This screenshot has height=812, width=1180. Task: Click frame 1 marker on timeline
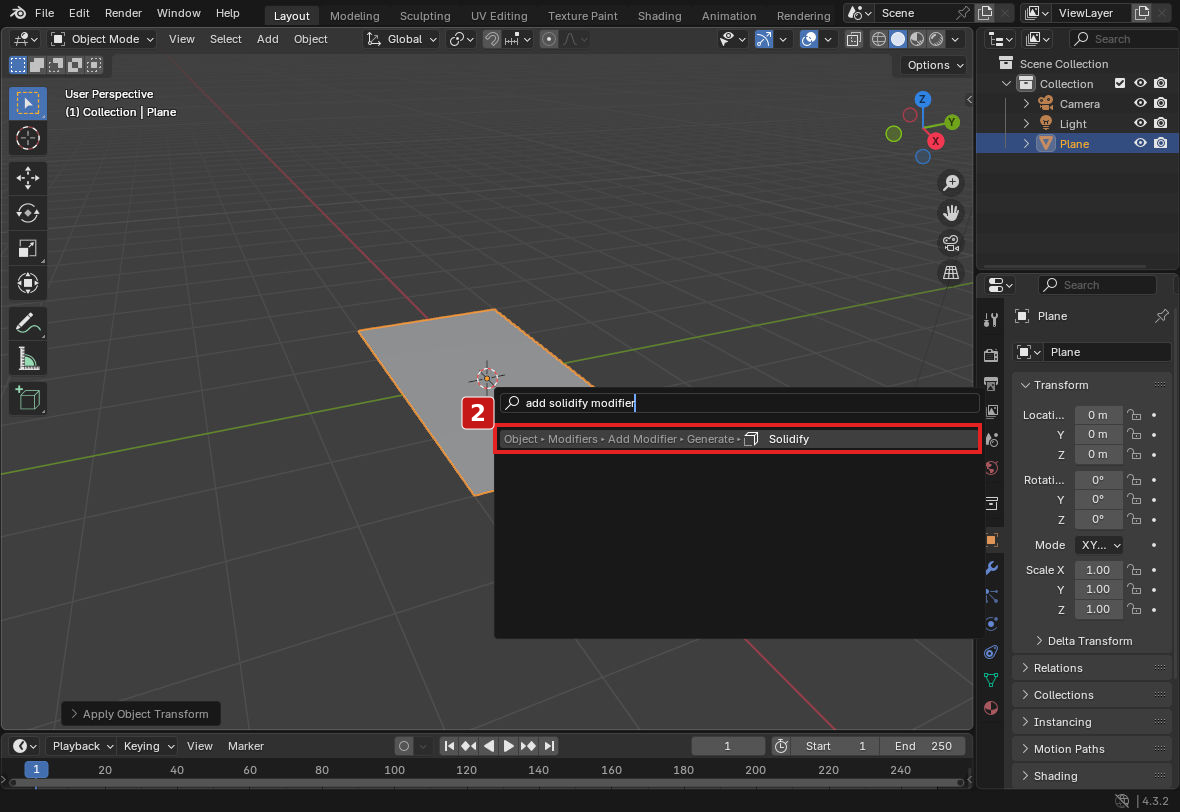pos(36,770)
